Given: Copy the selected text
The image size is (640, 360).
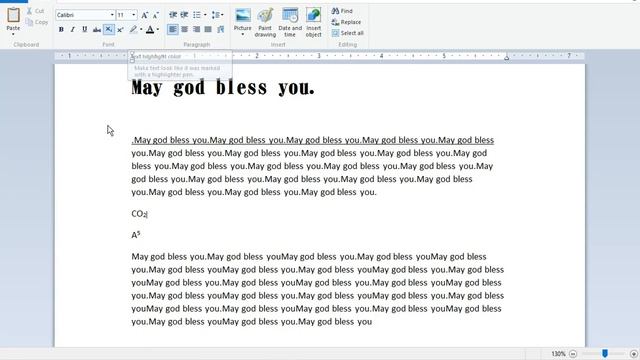Looking at the screenshot, I should click(x=37, y=22).
